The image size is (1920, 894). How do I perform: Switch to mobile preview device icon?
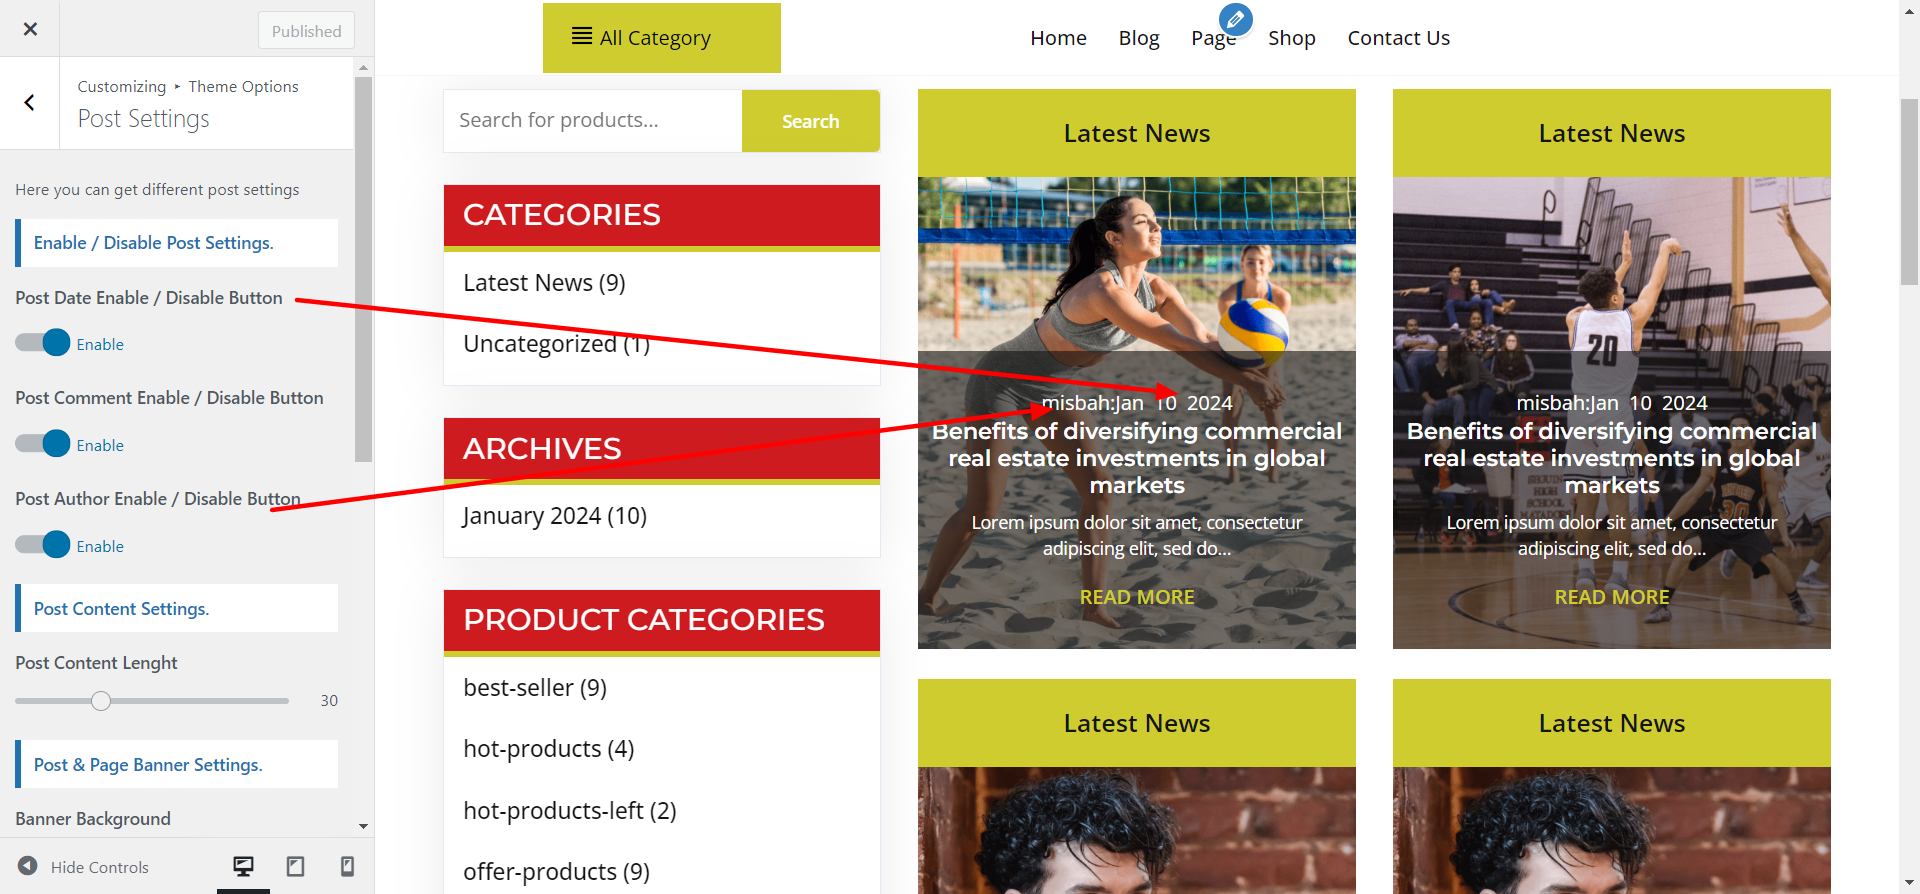[347, 866]
